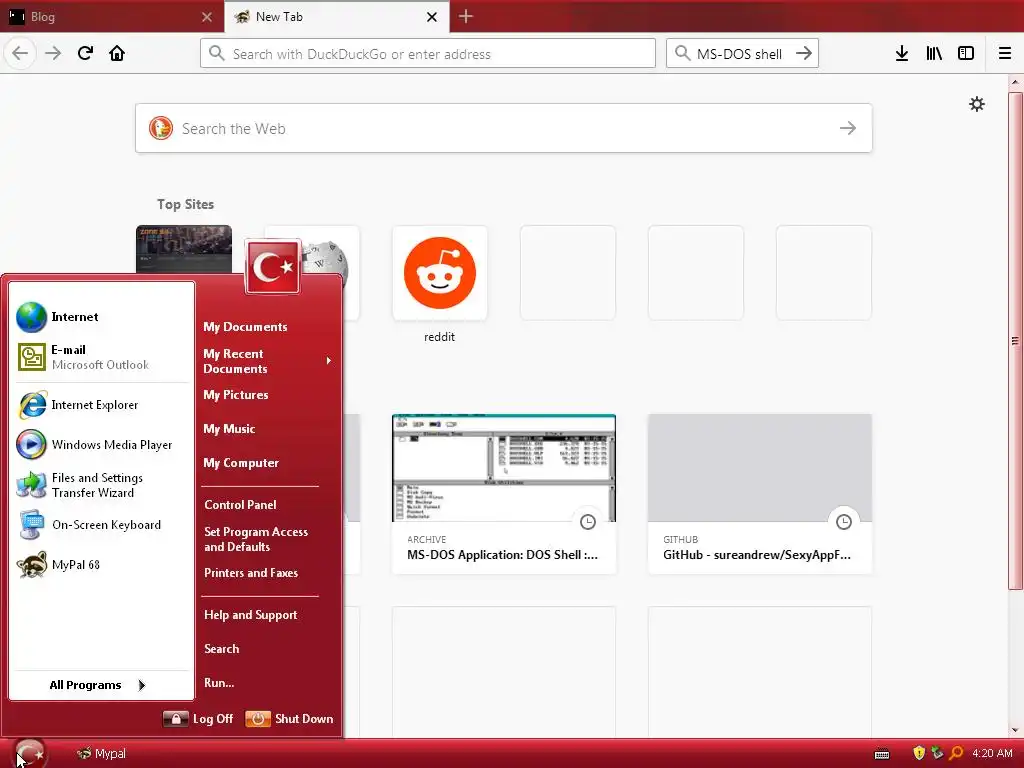Open the keyboard icon in system tray

click(882, 754)
